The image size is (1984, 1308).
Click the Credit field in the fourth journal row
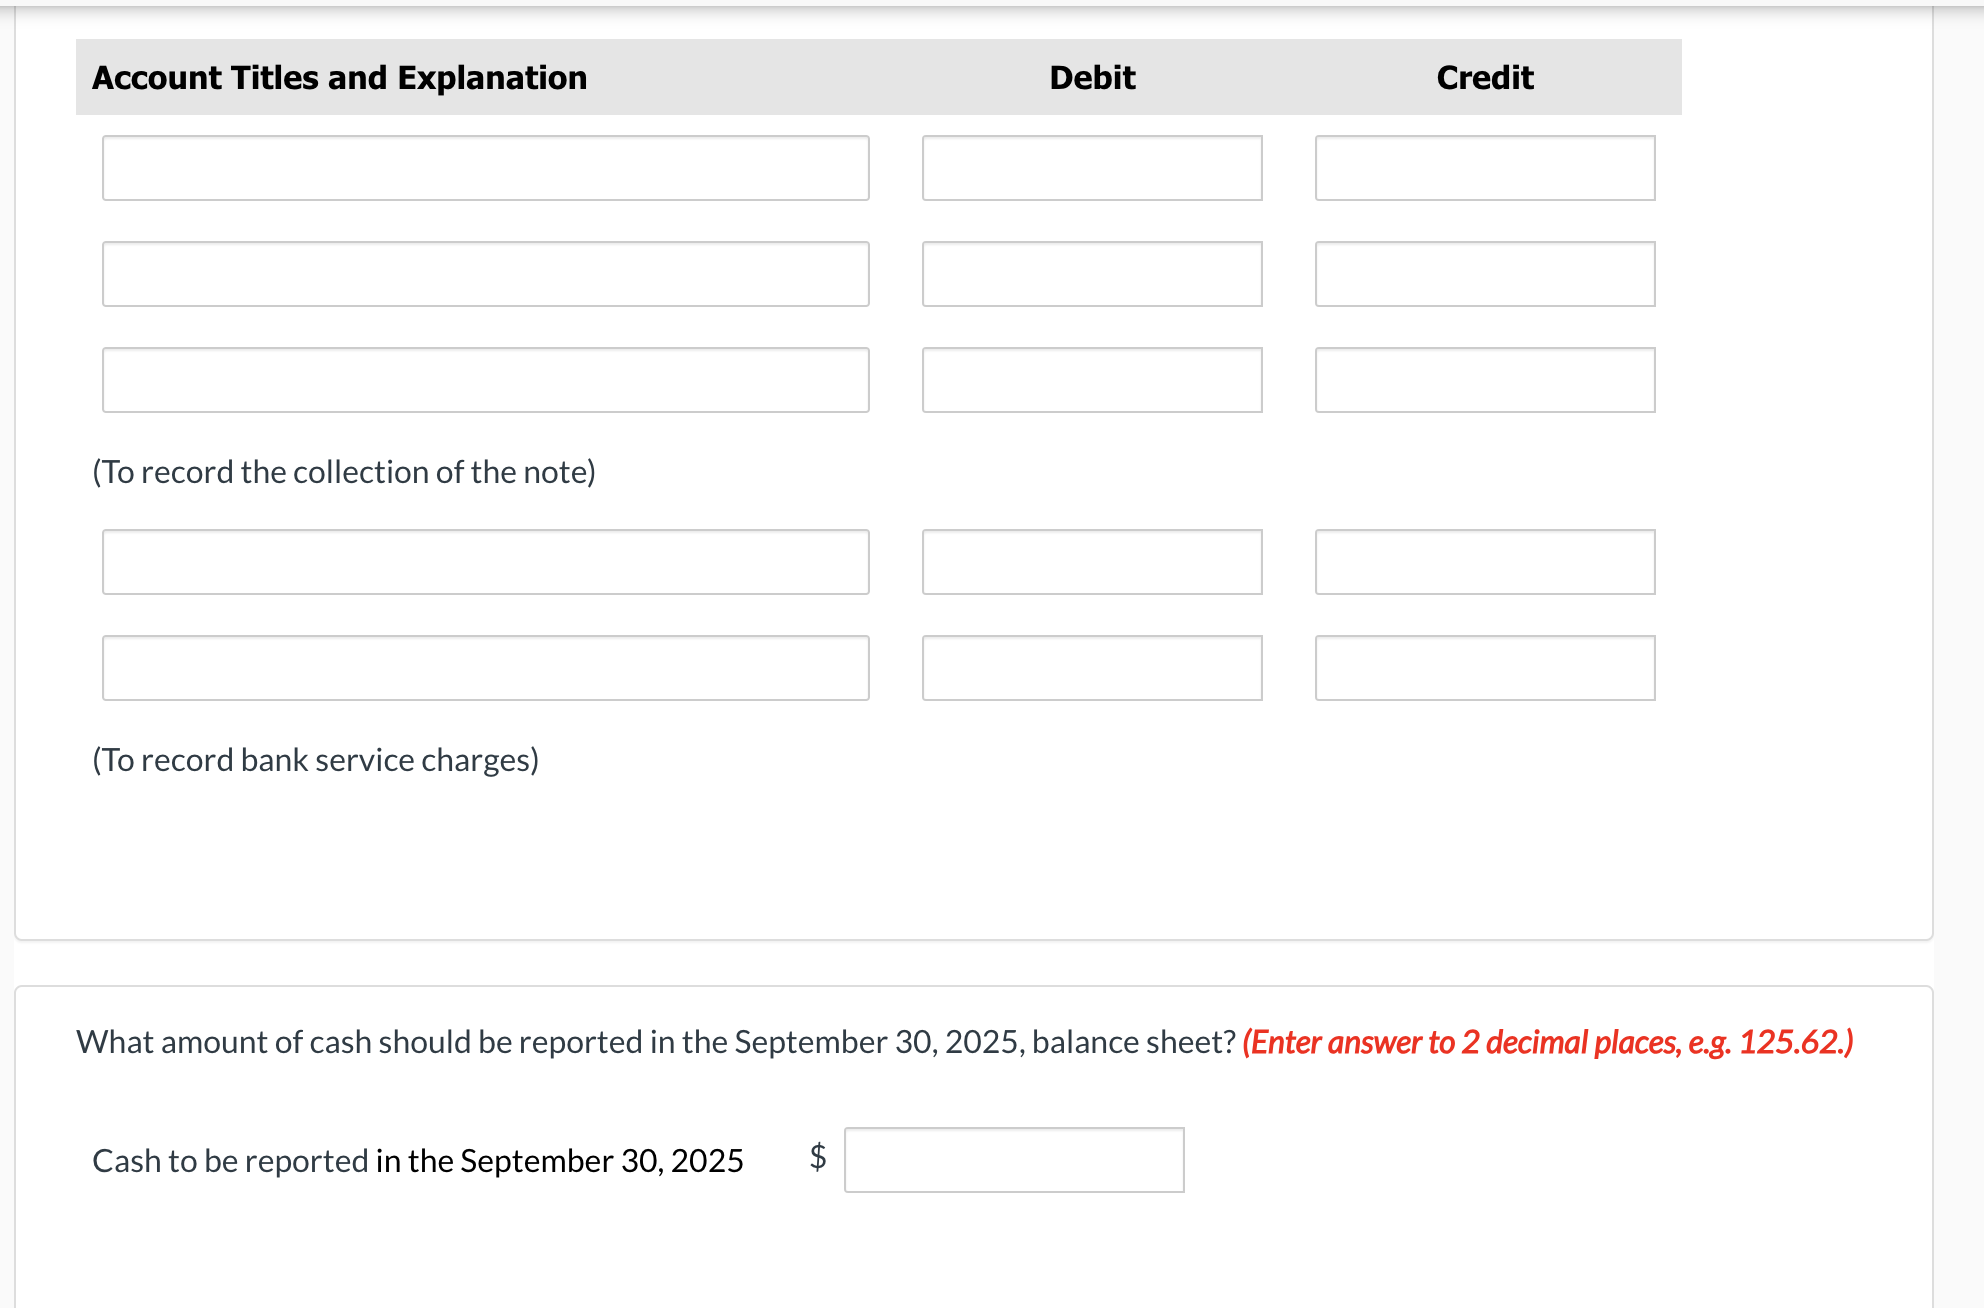click(1485, 561)
